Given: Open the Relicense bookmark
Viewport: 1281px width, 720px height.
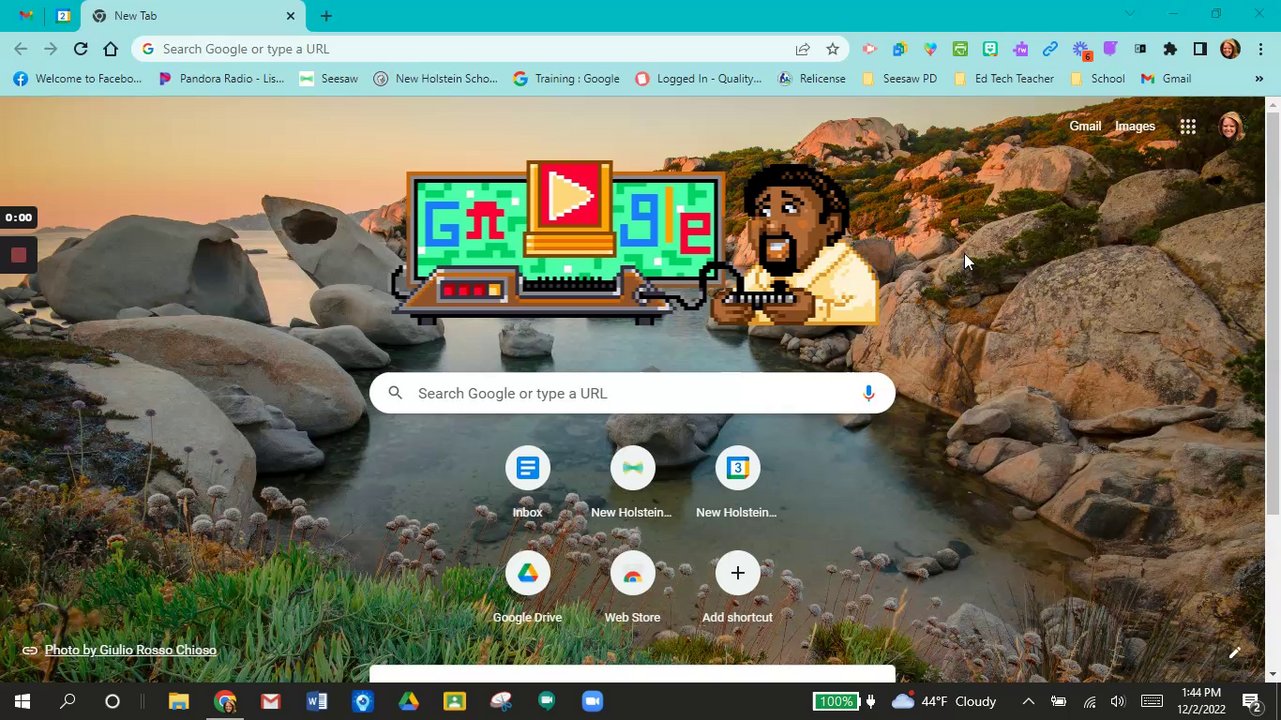Looking at the screenshot, I should tap(811, 79).
